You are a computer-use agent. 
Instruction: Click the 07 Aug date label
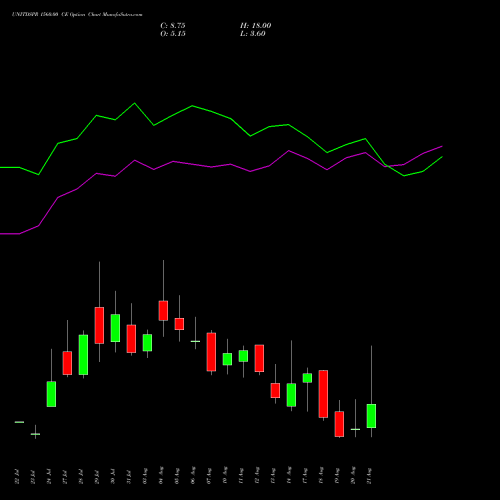click(x=209, y=476)
